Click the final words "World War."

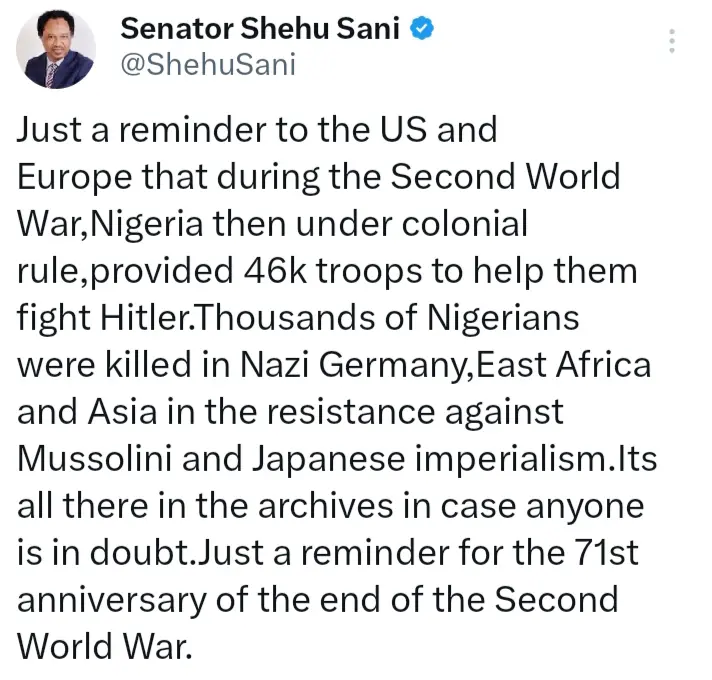point(103,647)
